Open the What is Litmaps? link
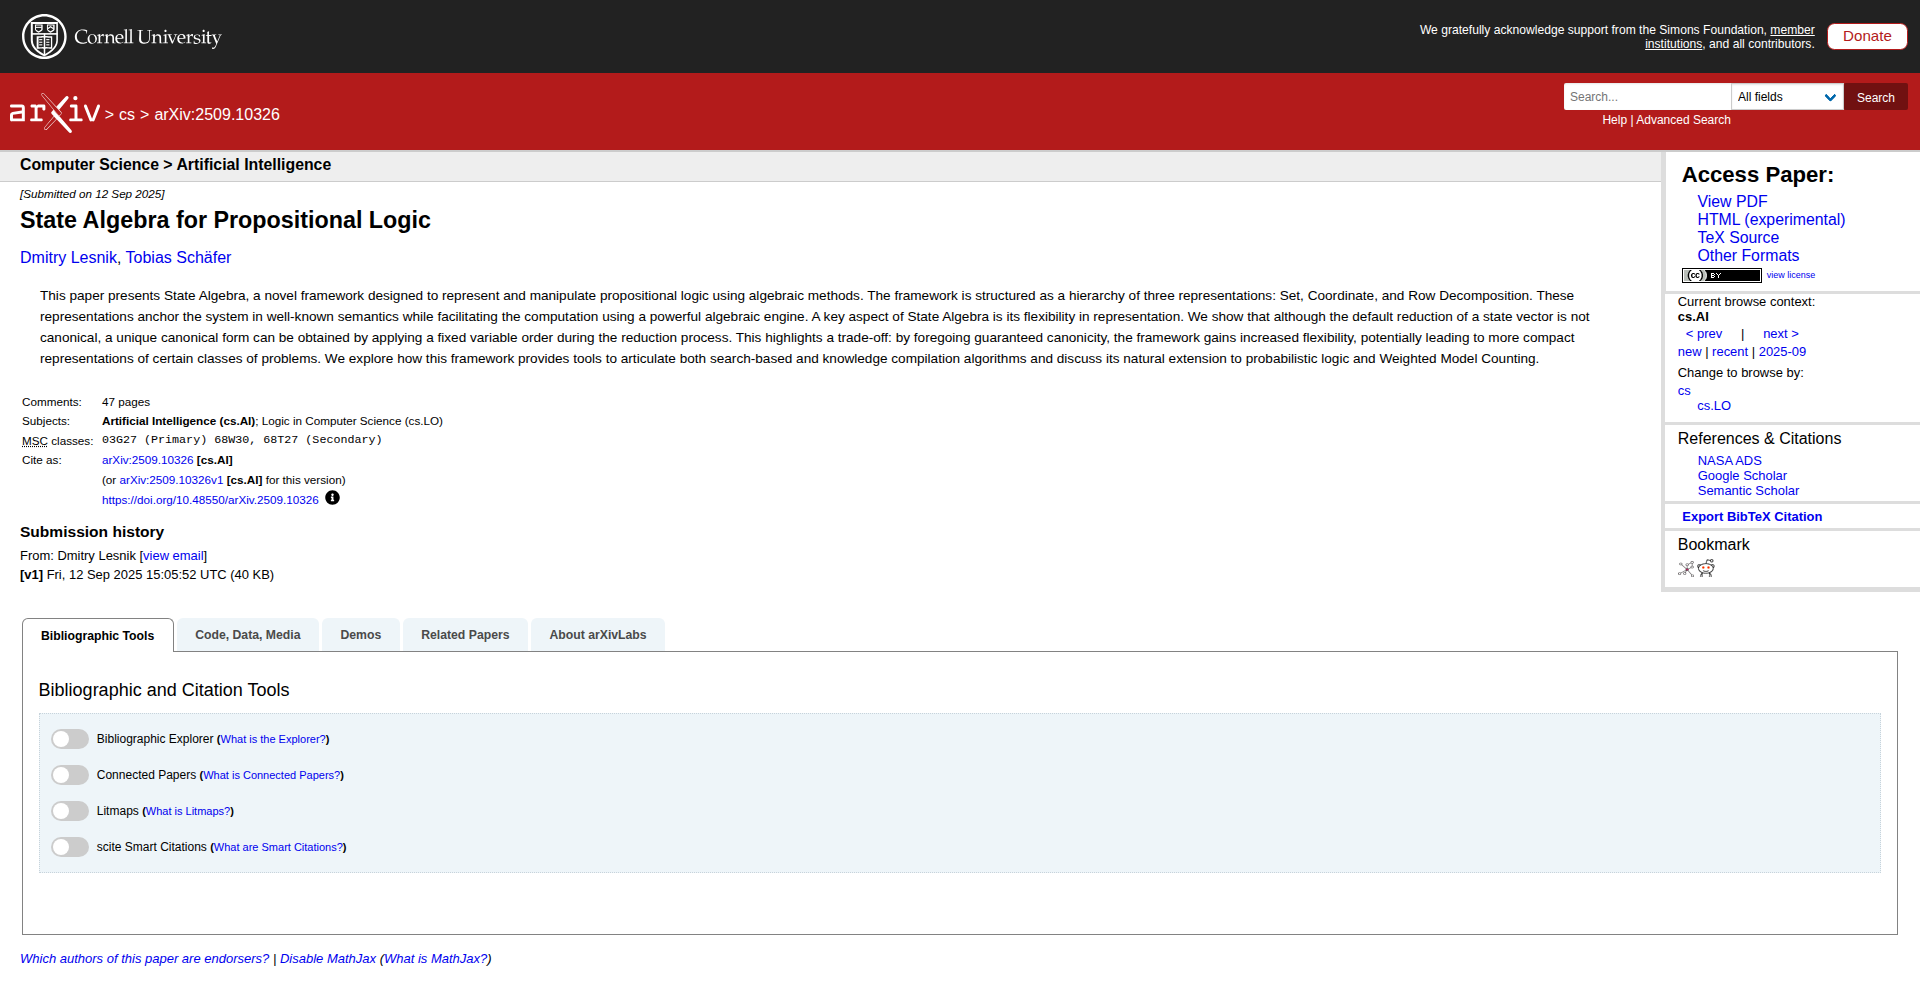The image size is (1920, 993). [188, 811]
